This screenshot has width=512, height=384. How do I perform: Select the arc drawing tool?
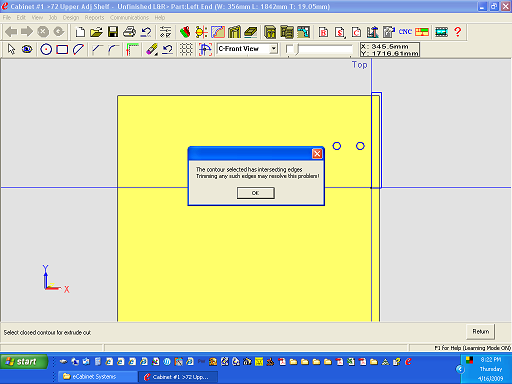(x=78, y=49)
